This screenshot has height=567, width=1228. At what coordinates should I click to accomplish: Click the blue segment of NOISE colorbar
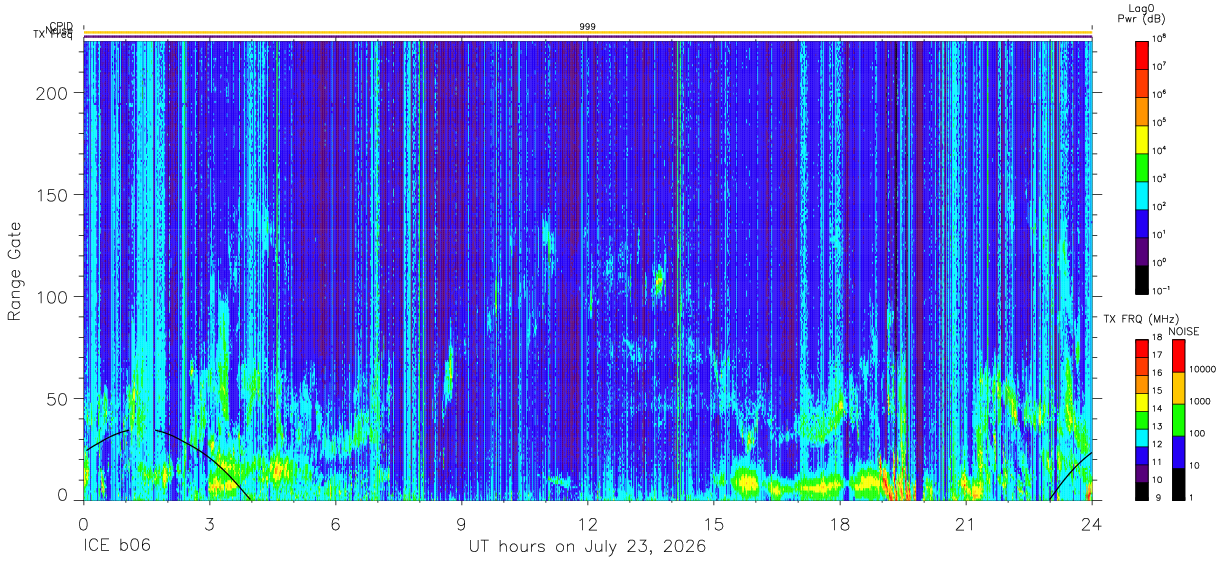point(1178,452)
